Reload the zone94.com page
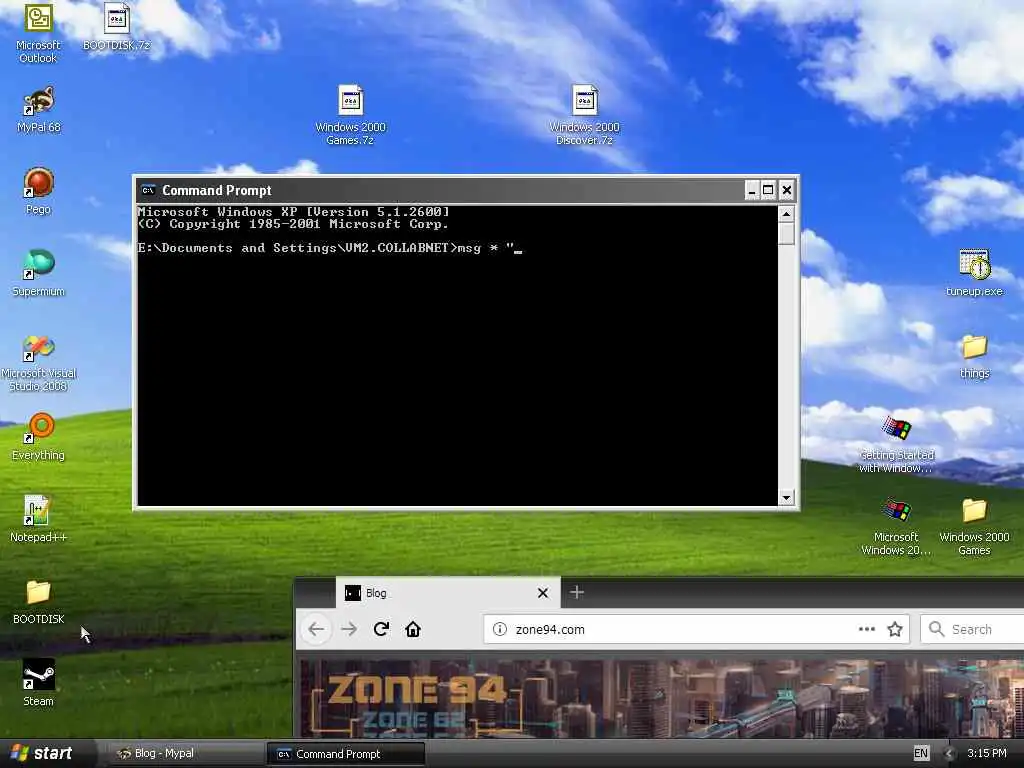The width and height of the screenshot is (1024, 768). pos(381,629)
